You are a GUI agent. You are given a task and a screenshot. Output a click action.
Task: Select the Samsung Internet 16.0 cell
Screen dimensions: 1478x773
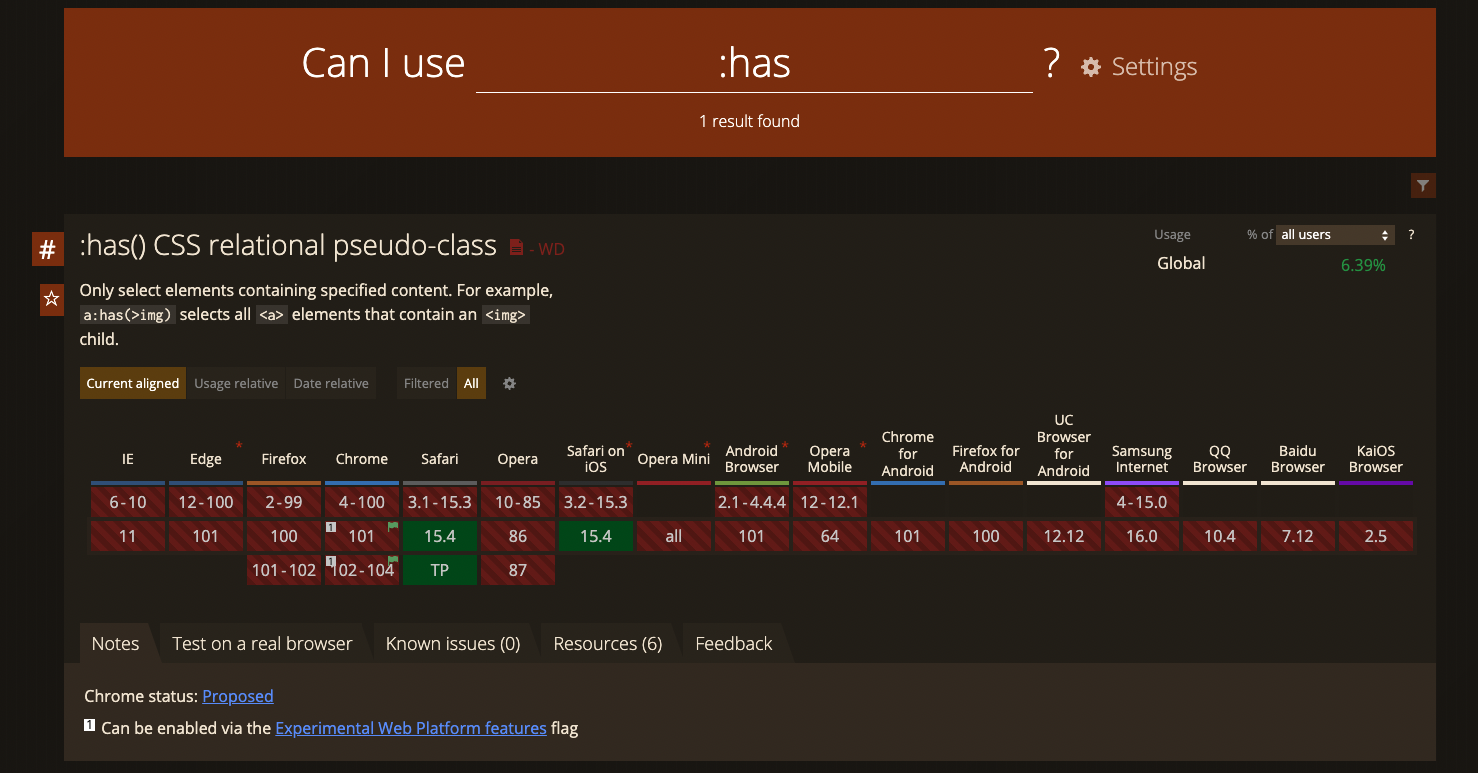1142,536
